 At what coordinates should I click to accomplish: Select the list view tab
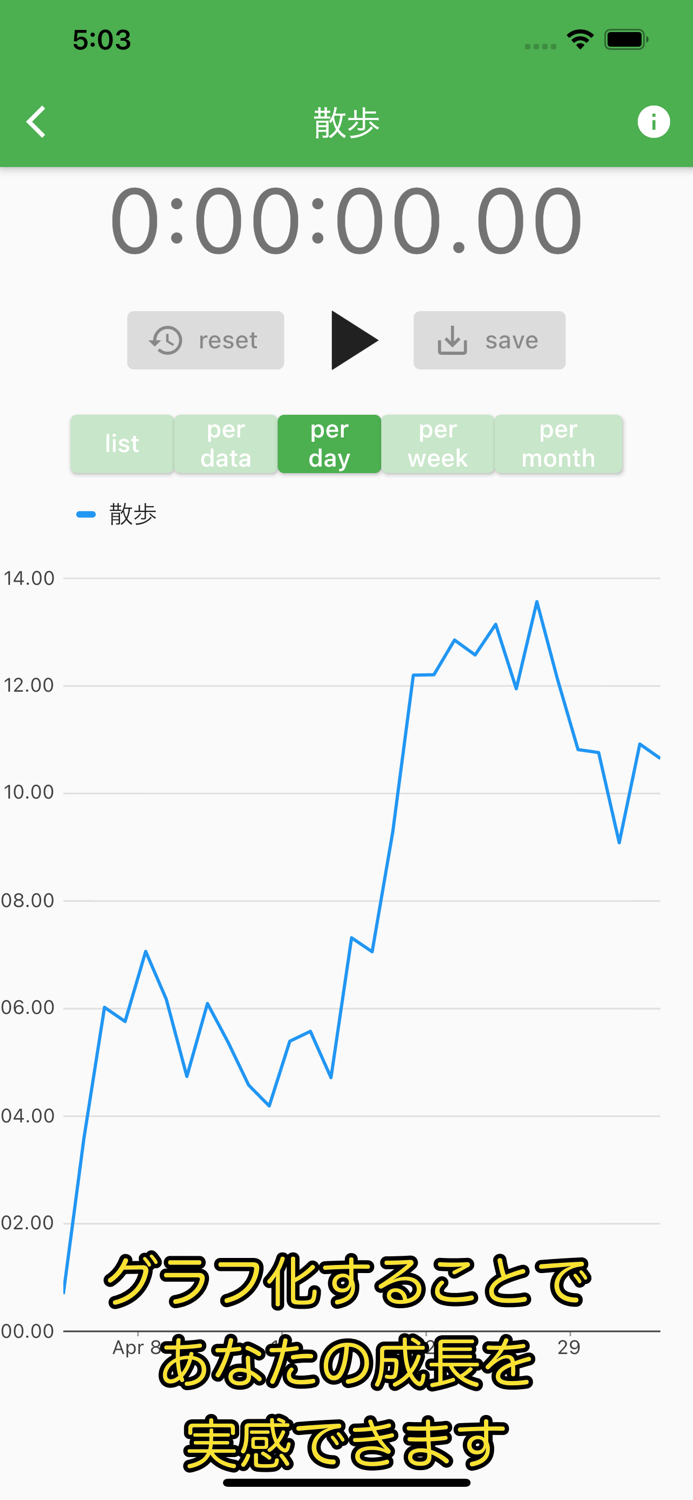[122, 444]
